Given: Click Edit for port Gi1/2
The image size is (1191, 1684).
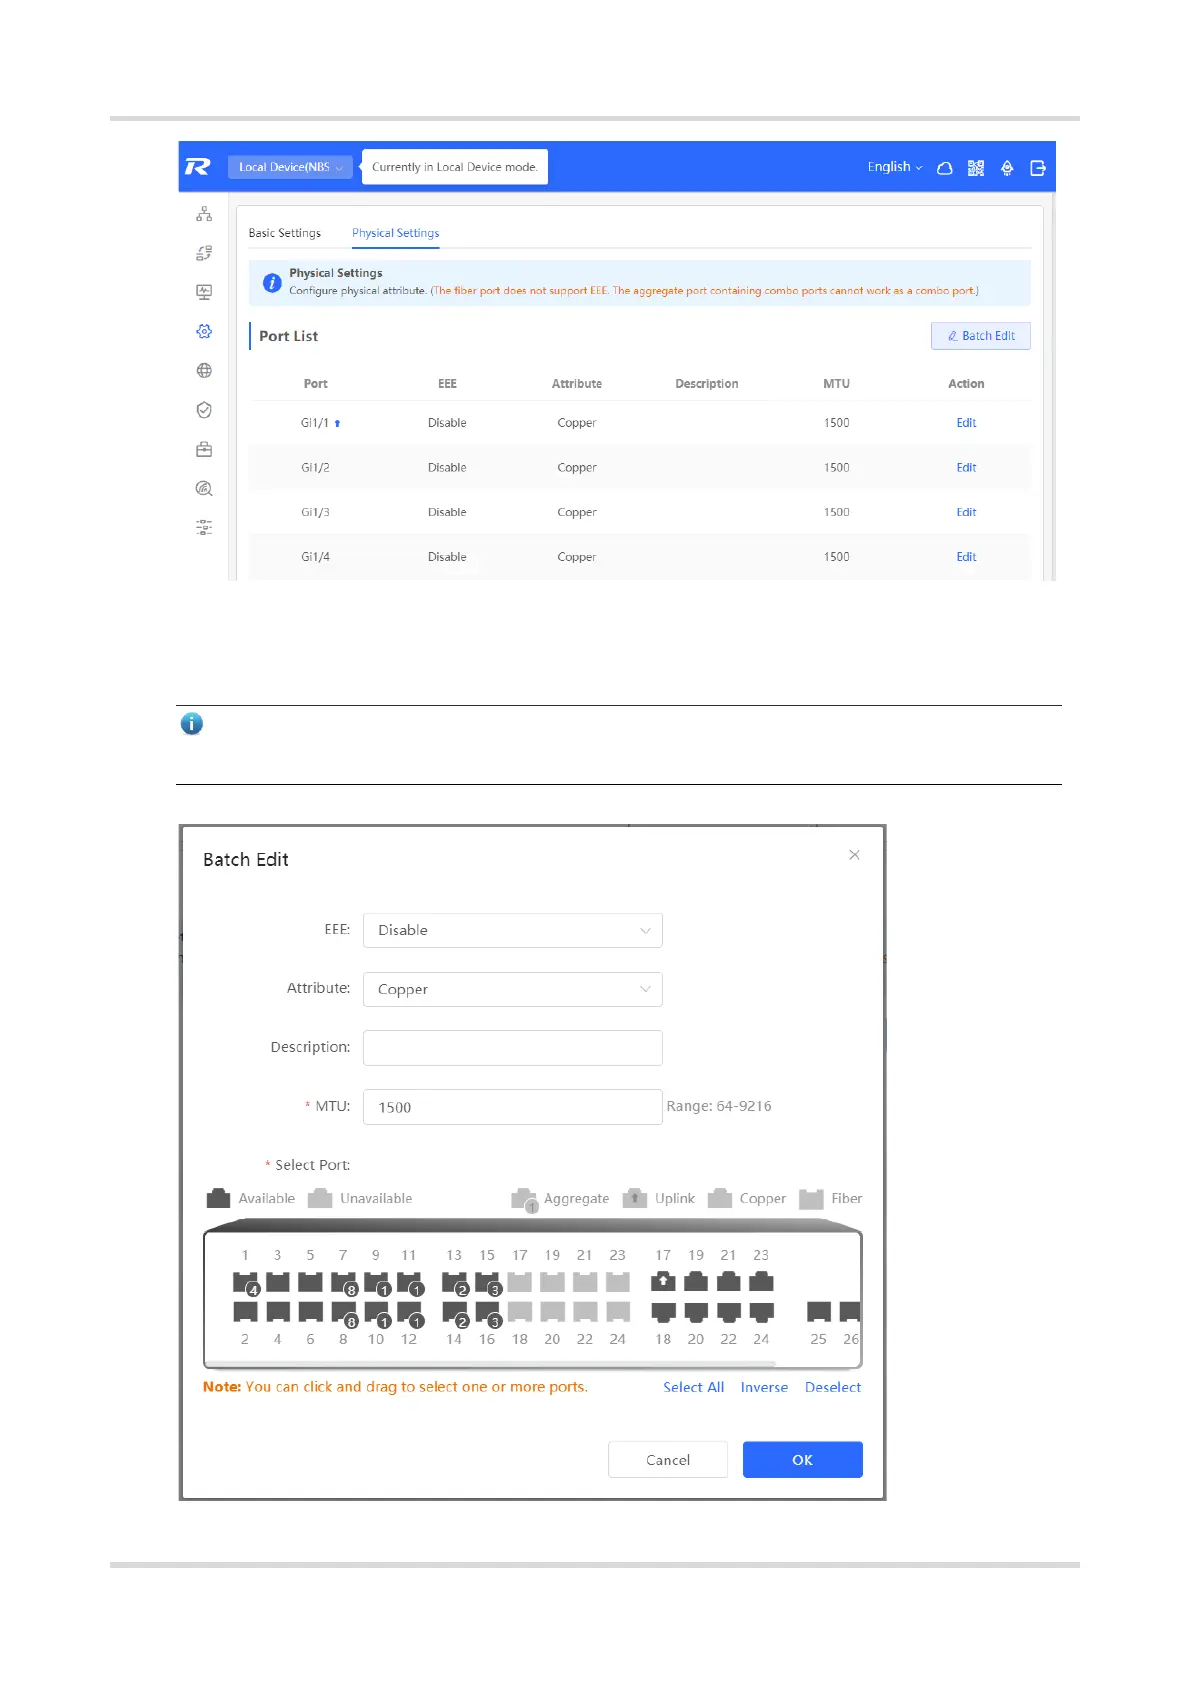Looking at the screenshot, I should tap(966, 467).
